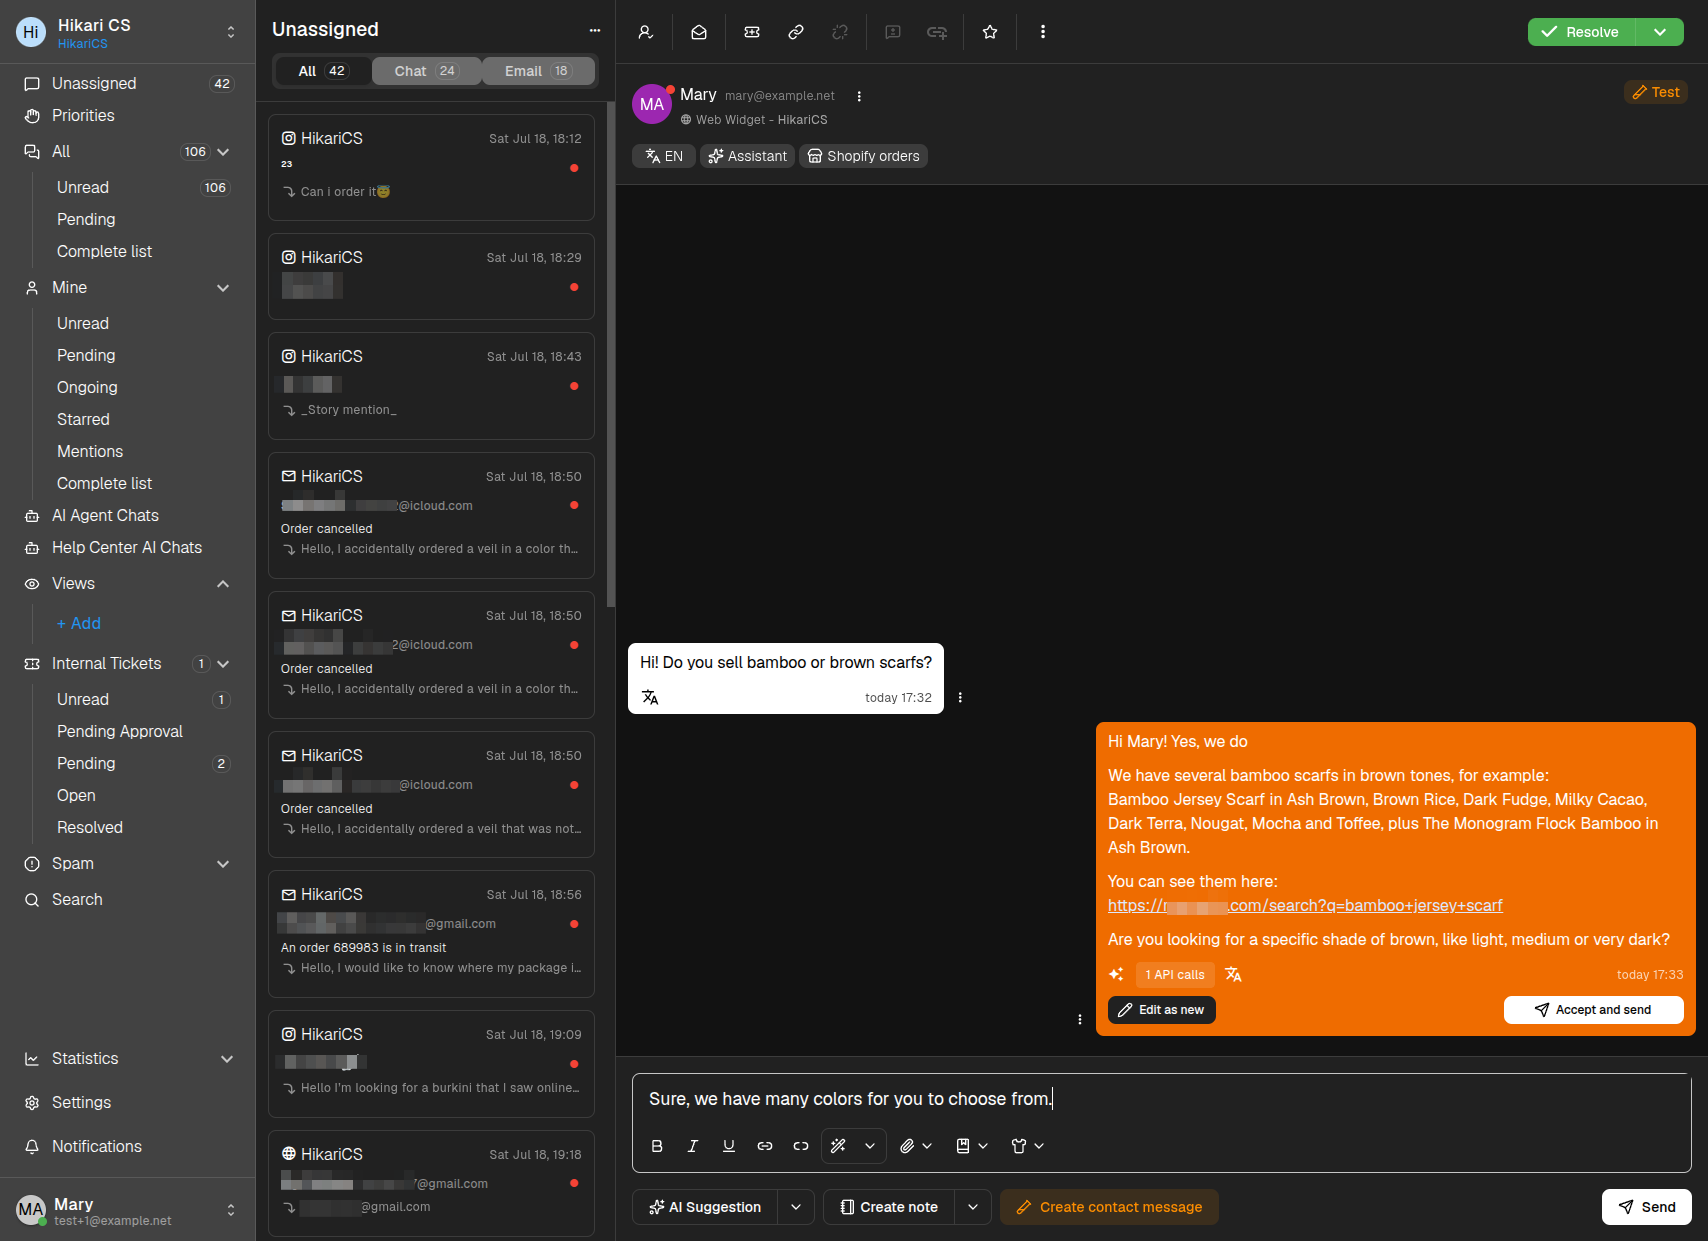Open the Unassigned list options menu
1708x1241 pixels.
(x=595, y=30)
